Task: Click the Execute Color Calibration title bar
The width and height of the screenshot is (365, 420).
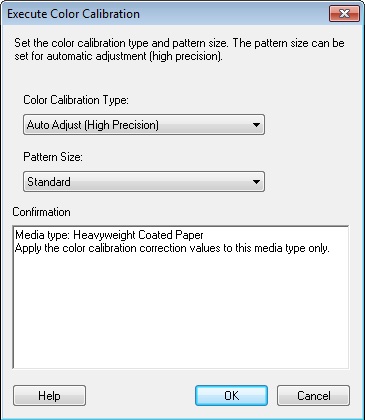Action: point(167,14)
